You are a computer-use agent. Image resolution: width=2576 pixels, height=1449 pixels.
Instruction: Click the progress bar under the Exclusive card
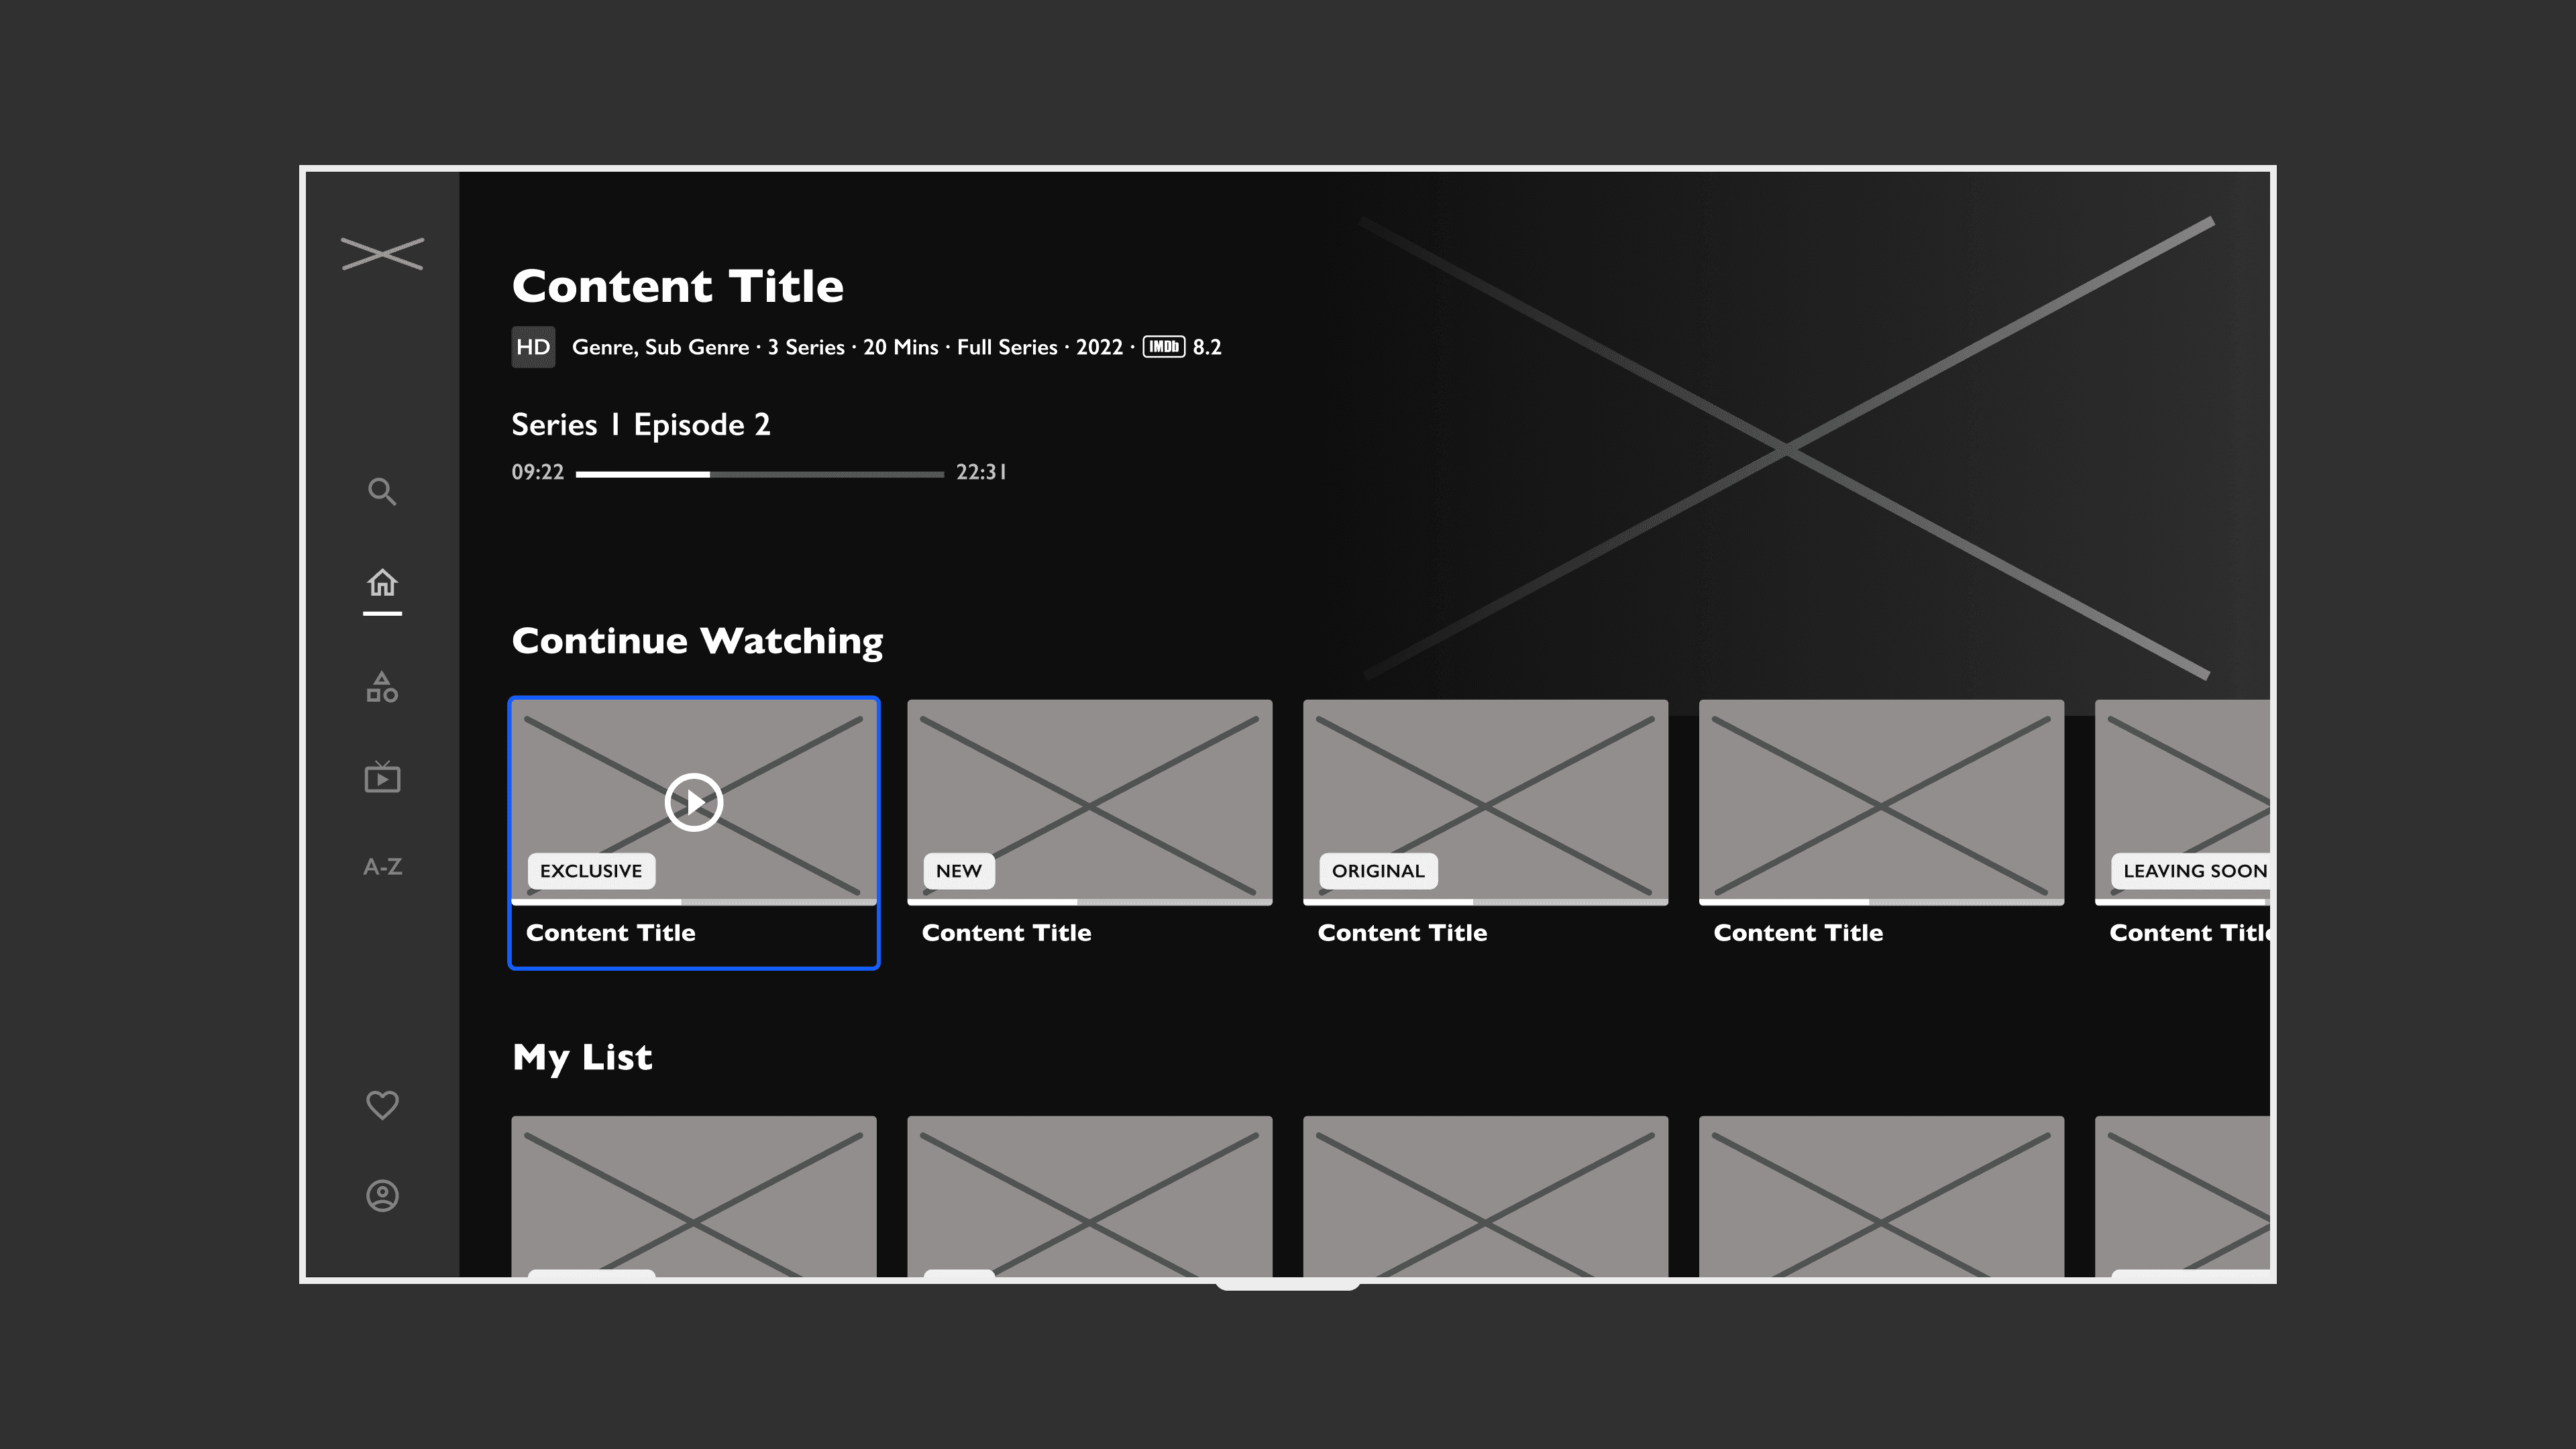click(x=694, y=902)
